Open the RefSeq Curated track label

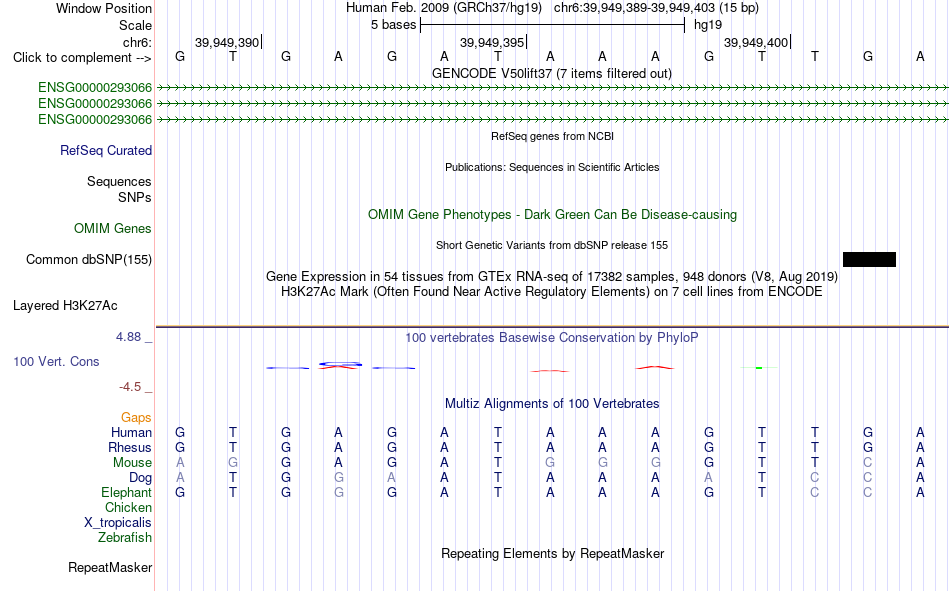106,150
